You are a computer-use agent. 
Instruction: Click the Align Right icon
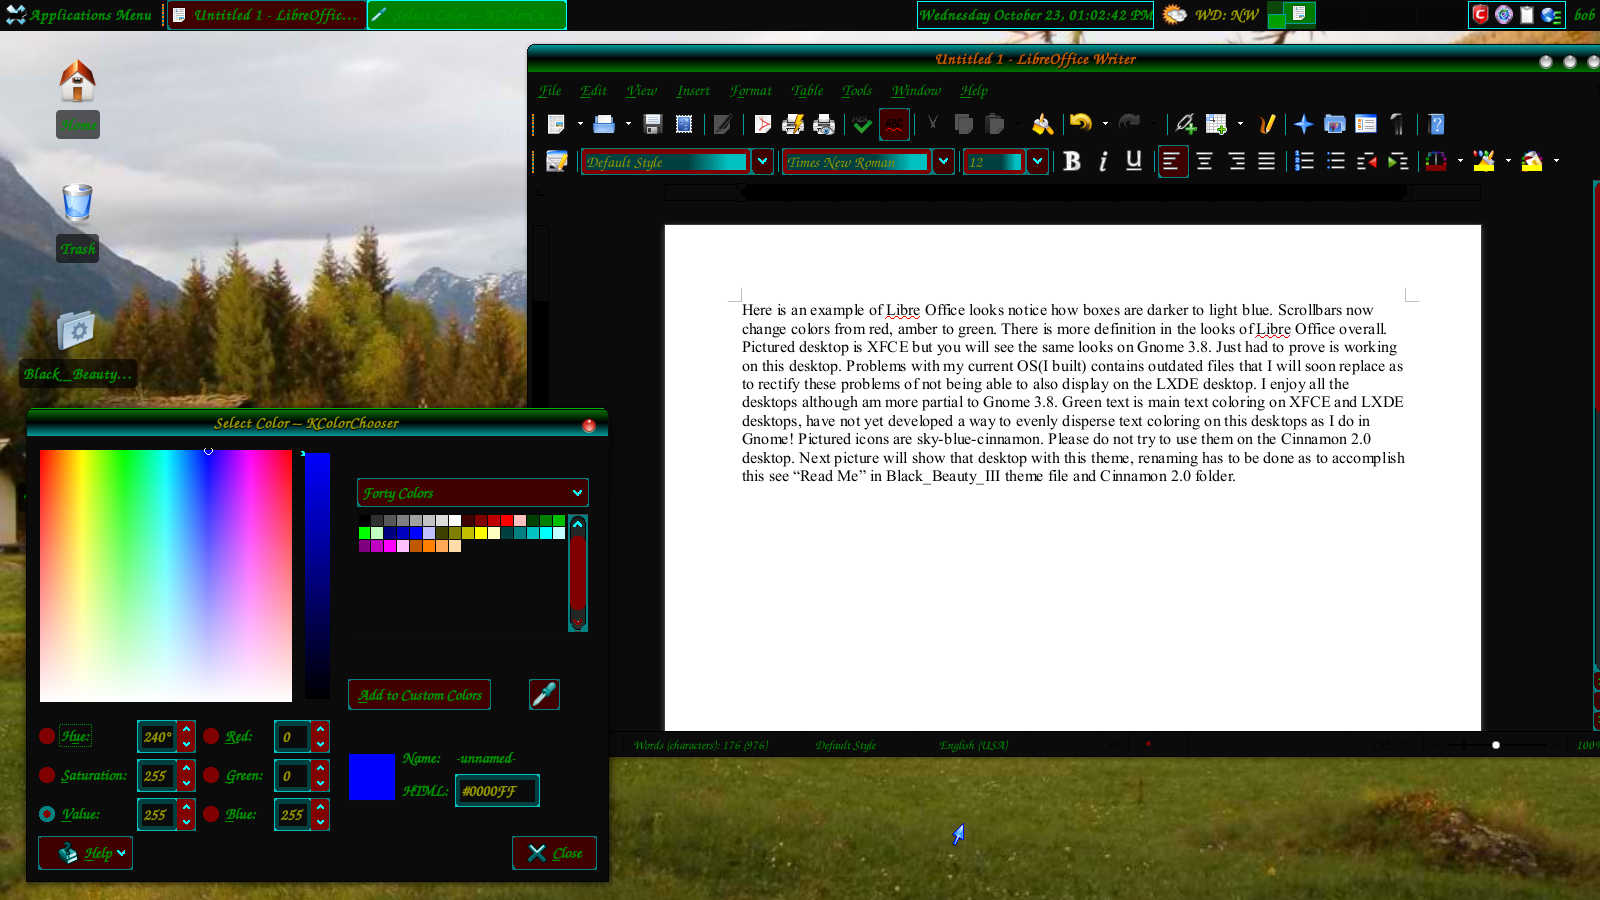point(1236,161)
